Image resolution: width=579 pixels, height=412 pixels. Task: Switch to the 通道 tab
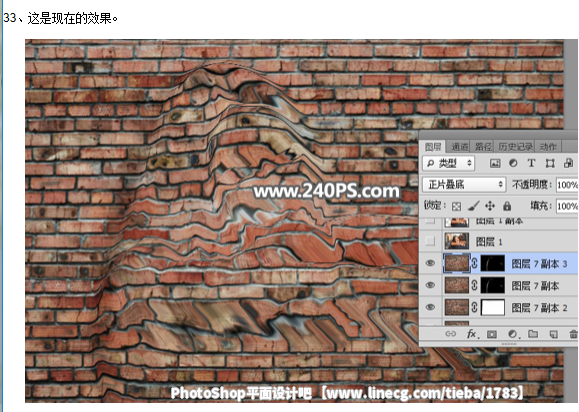[x=460, y=147]
